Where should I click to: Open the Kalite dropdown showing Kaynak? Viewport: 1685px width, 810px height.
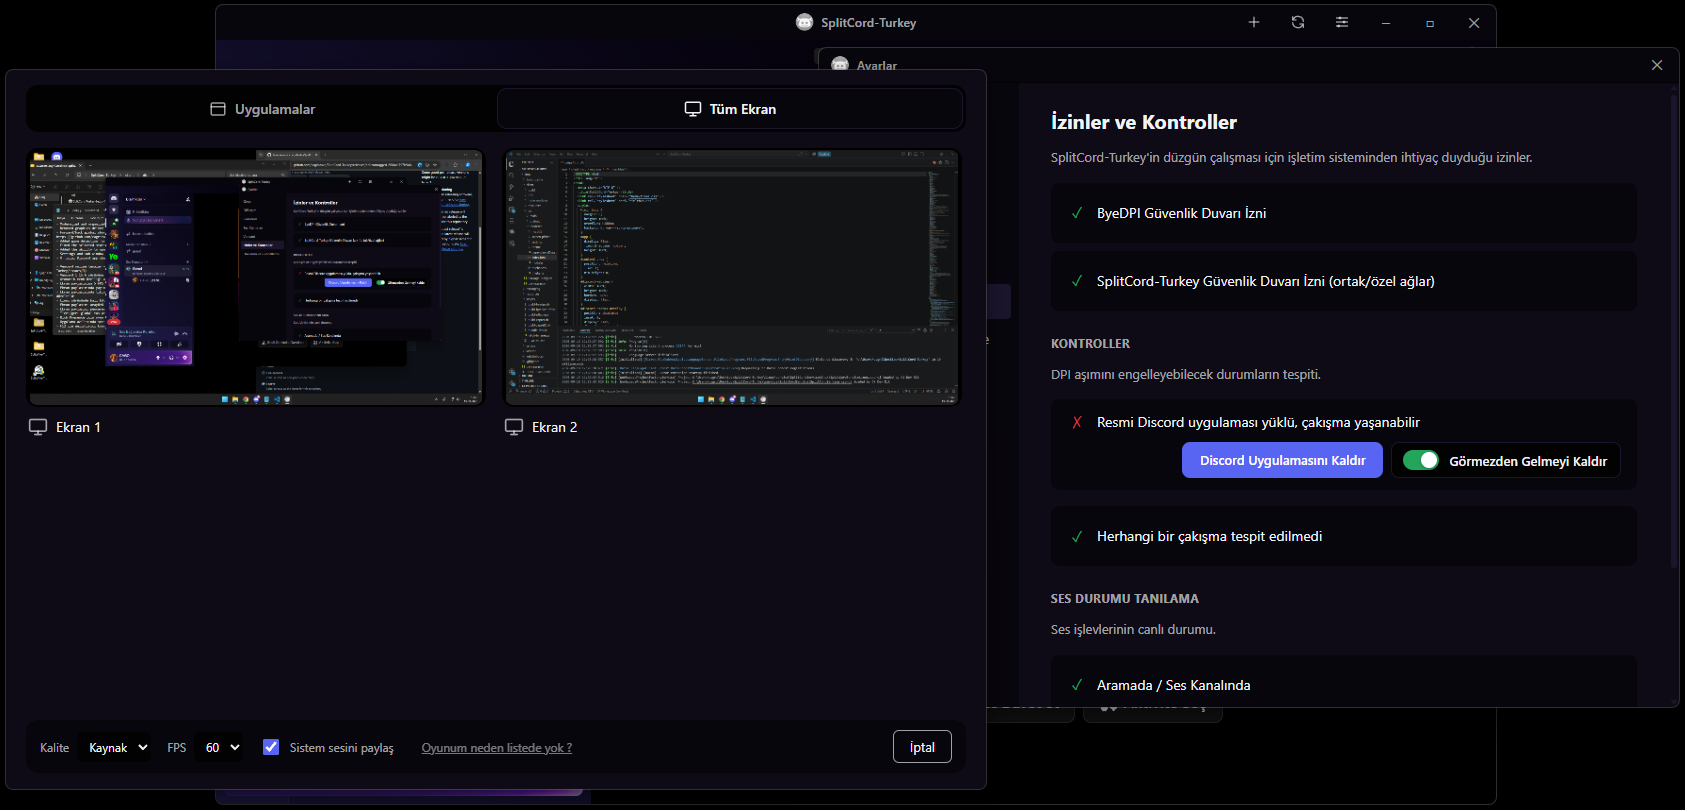click(115, 747)
